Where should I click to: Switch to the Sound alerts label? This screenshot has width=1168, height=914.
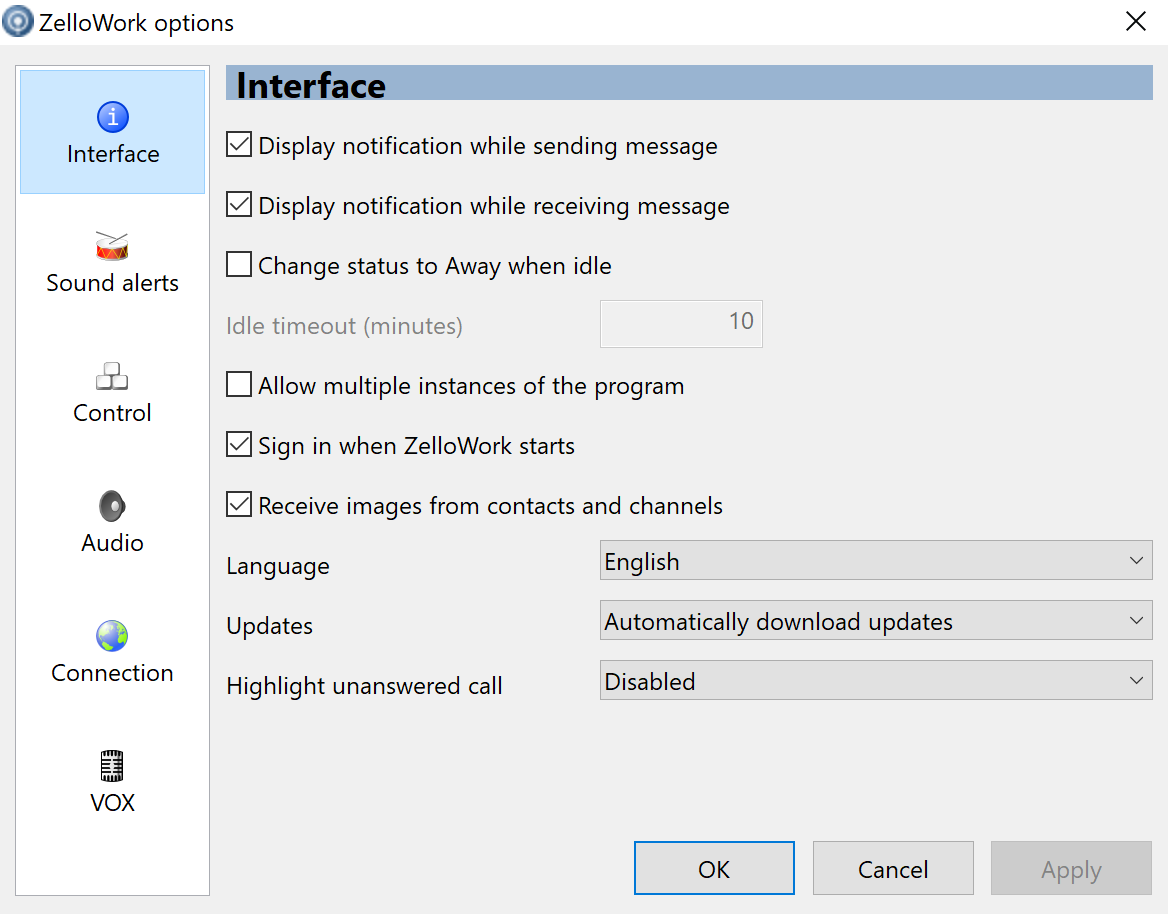112,283
